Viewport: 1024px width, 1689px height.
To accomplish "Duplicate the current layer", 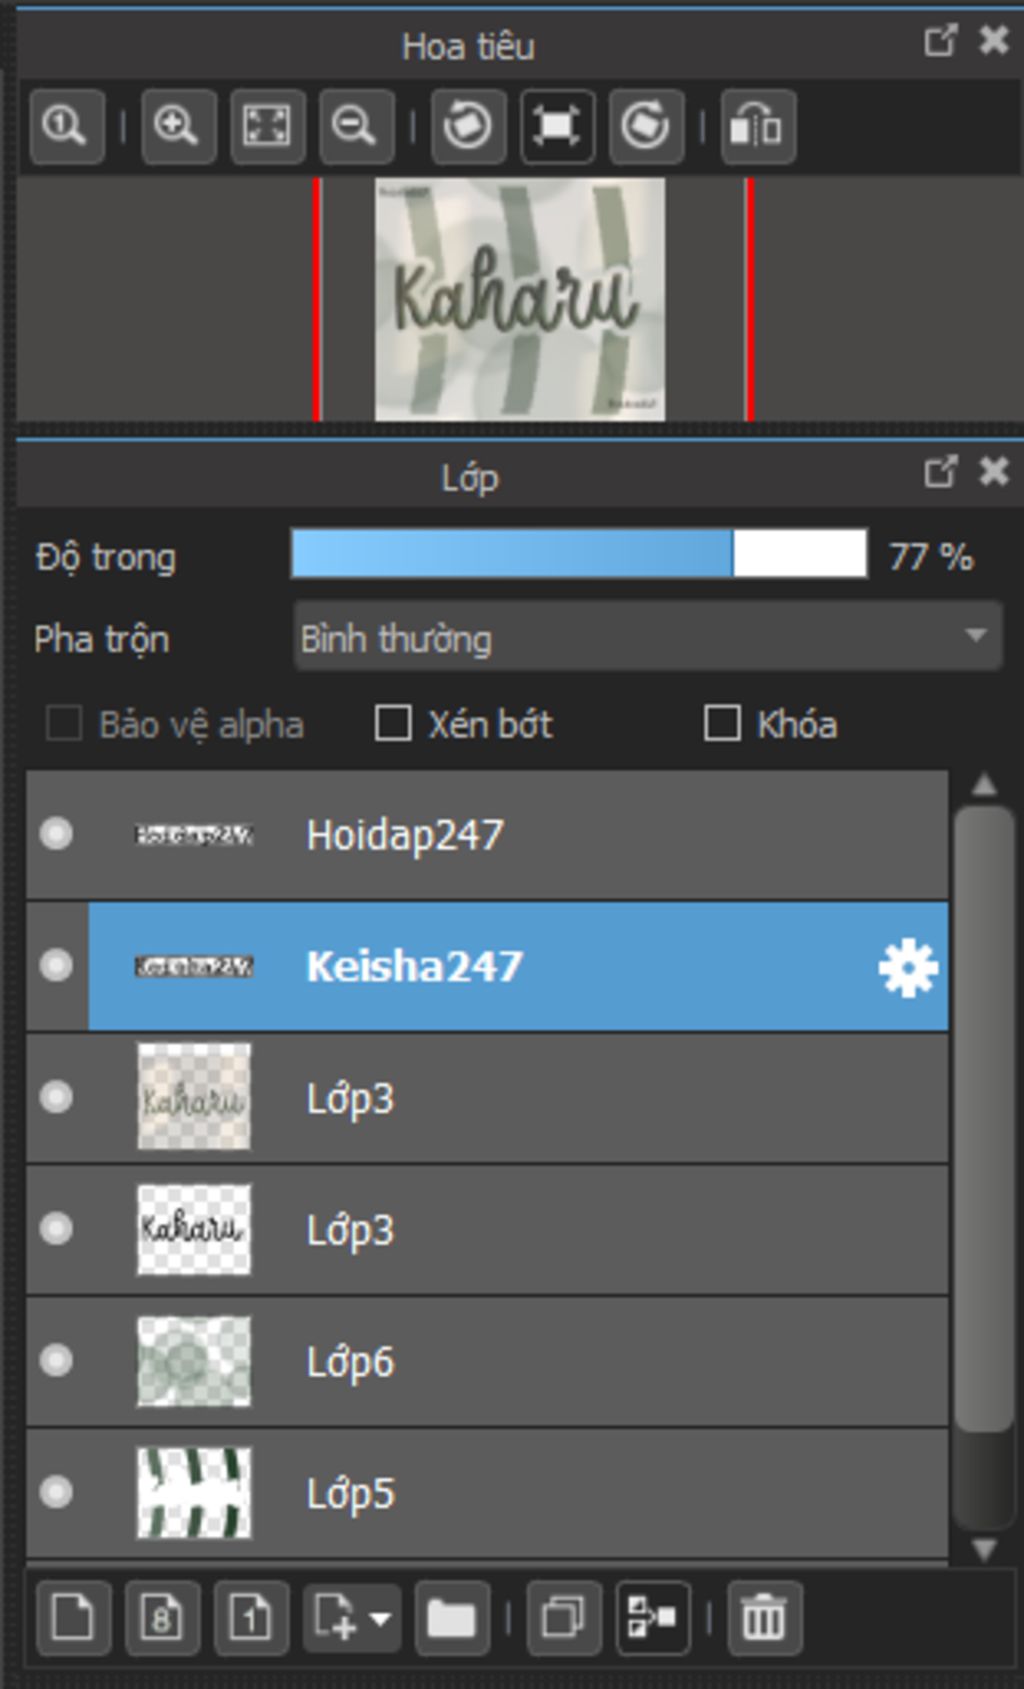I will click(563, 1617).
